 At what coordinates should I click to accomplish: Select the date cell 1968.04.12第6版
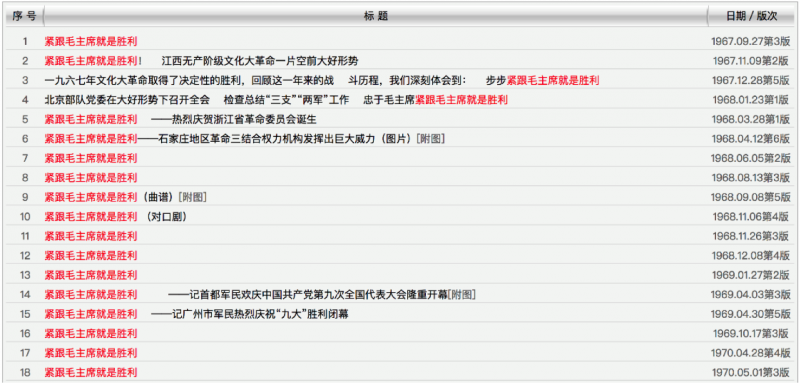[751, 139]
